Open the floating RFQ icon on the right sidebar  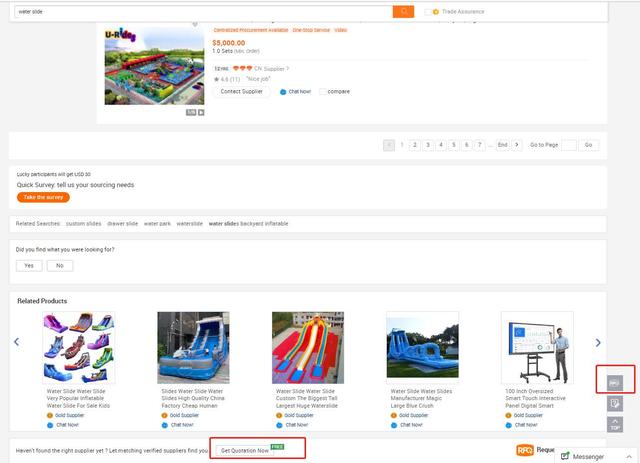(x=615, y=383)
